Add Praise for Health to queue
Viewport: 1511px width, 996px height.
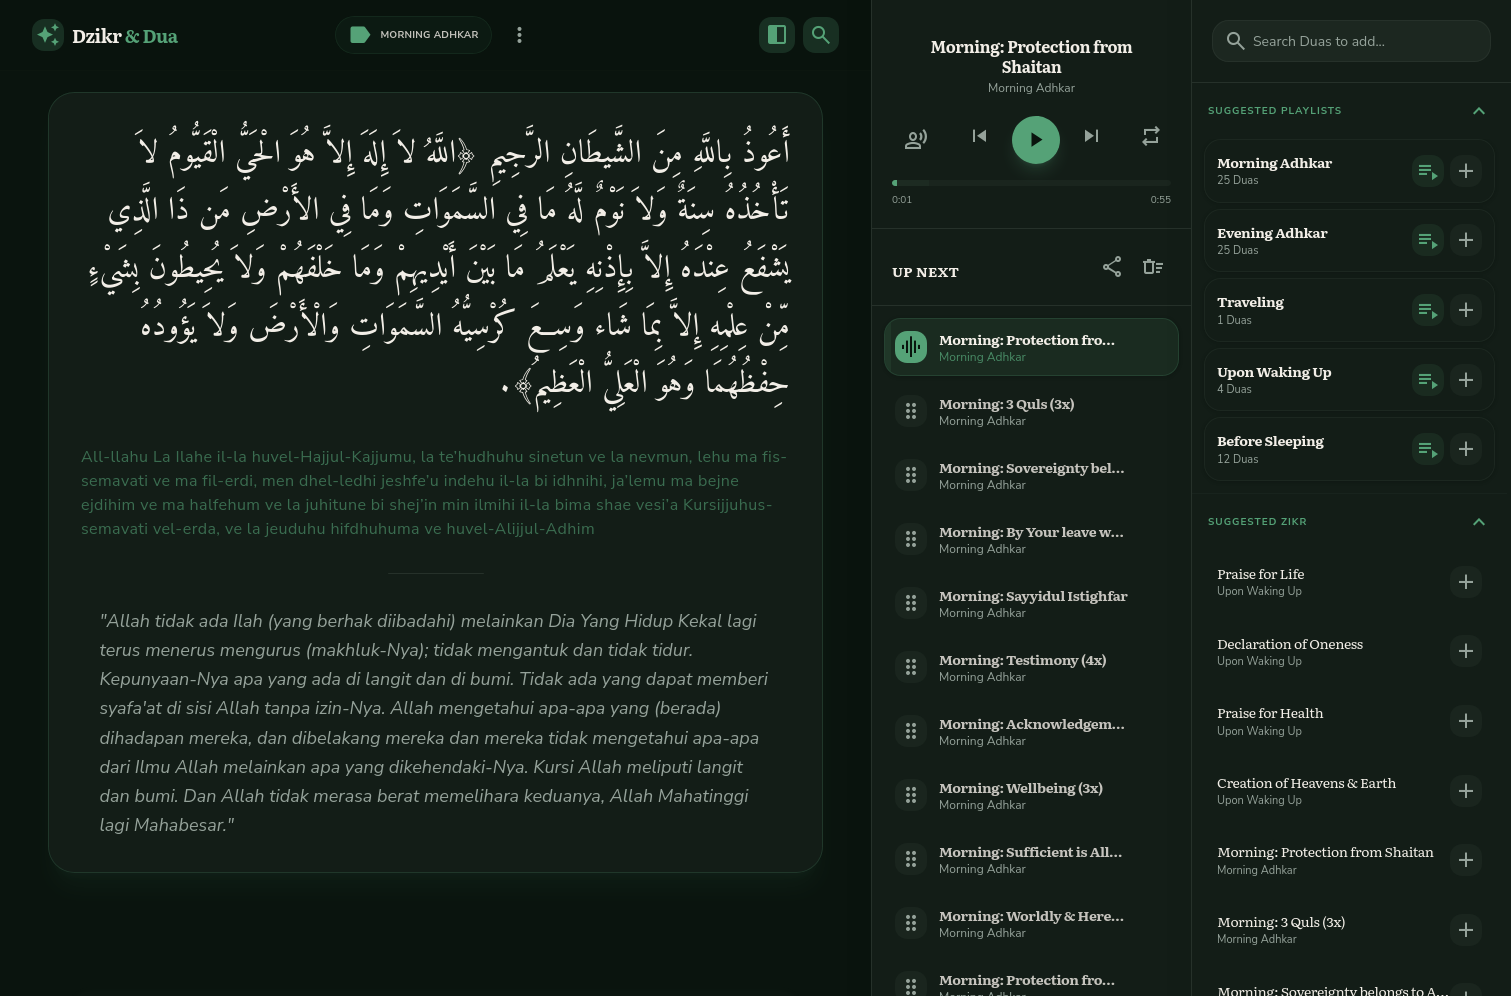tap(1466, 721)
